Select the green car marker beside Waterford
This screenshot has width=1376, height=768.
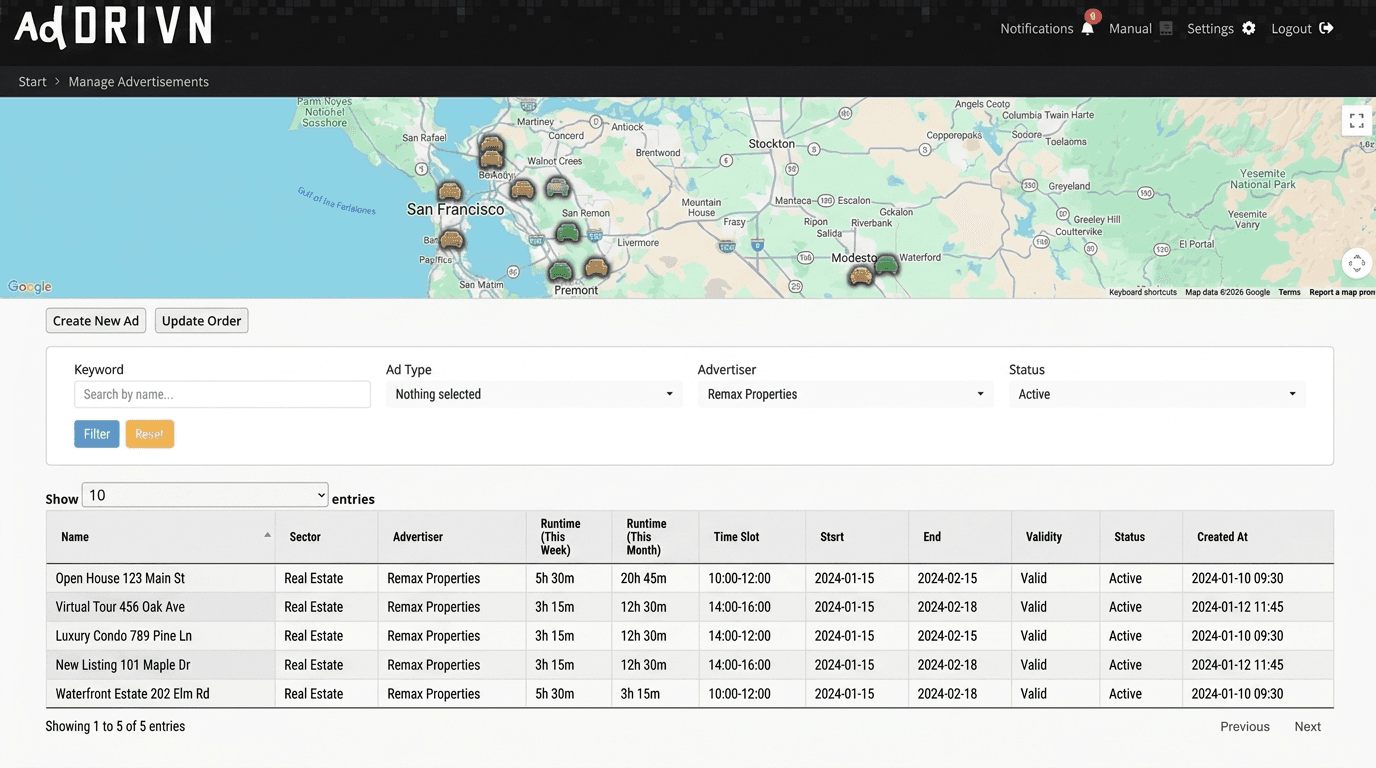886,264
